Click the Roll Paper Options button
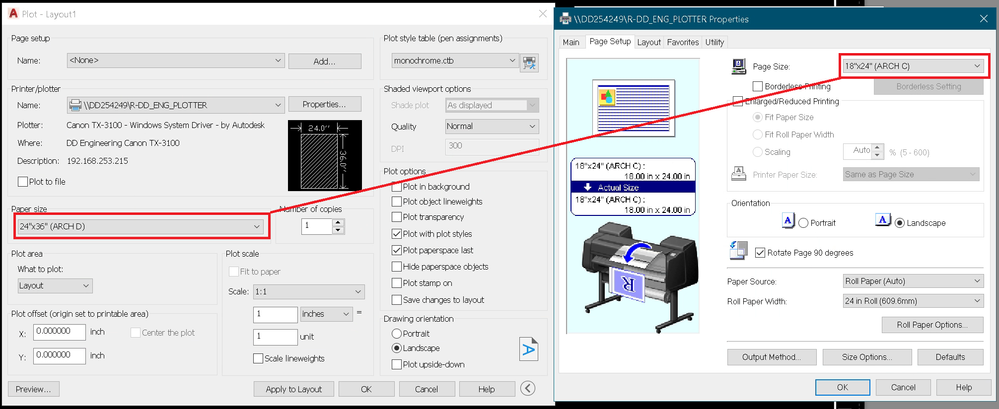 click(x=932, y=324)
